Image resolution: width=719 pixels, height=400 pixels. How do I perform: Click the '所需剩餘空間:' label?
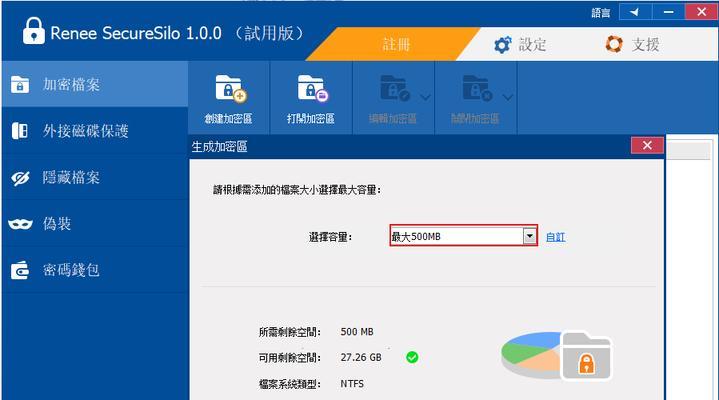point(289,332)
